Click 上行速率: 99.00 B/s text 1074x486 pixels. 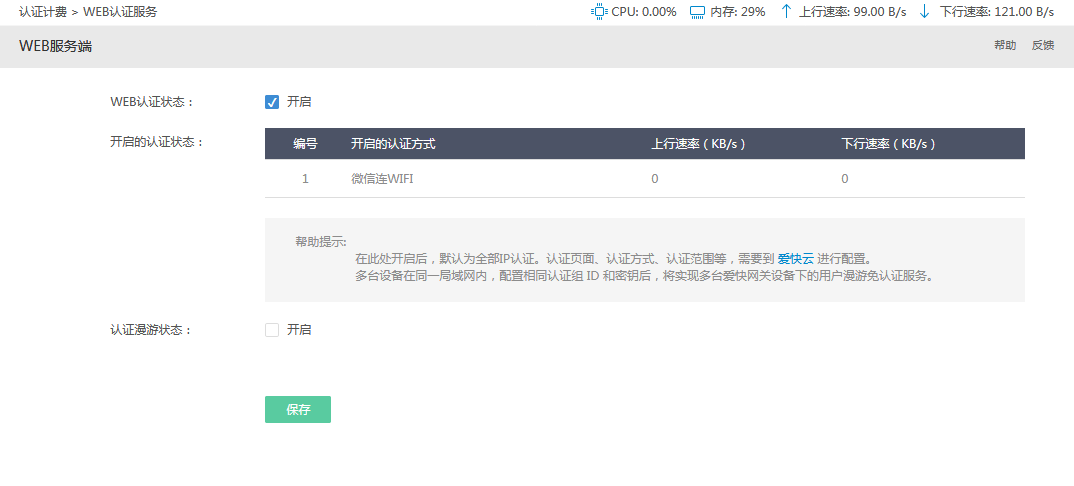click(853, 12)
